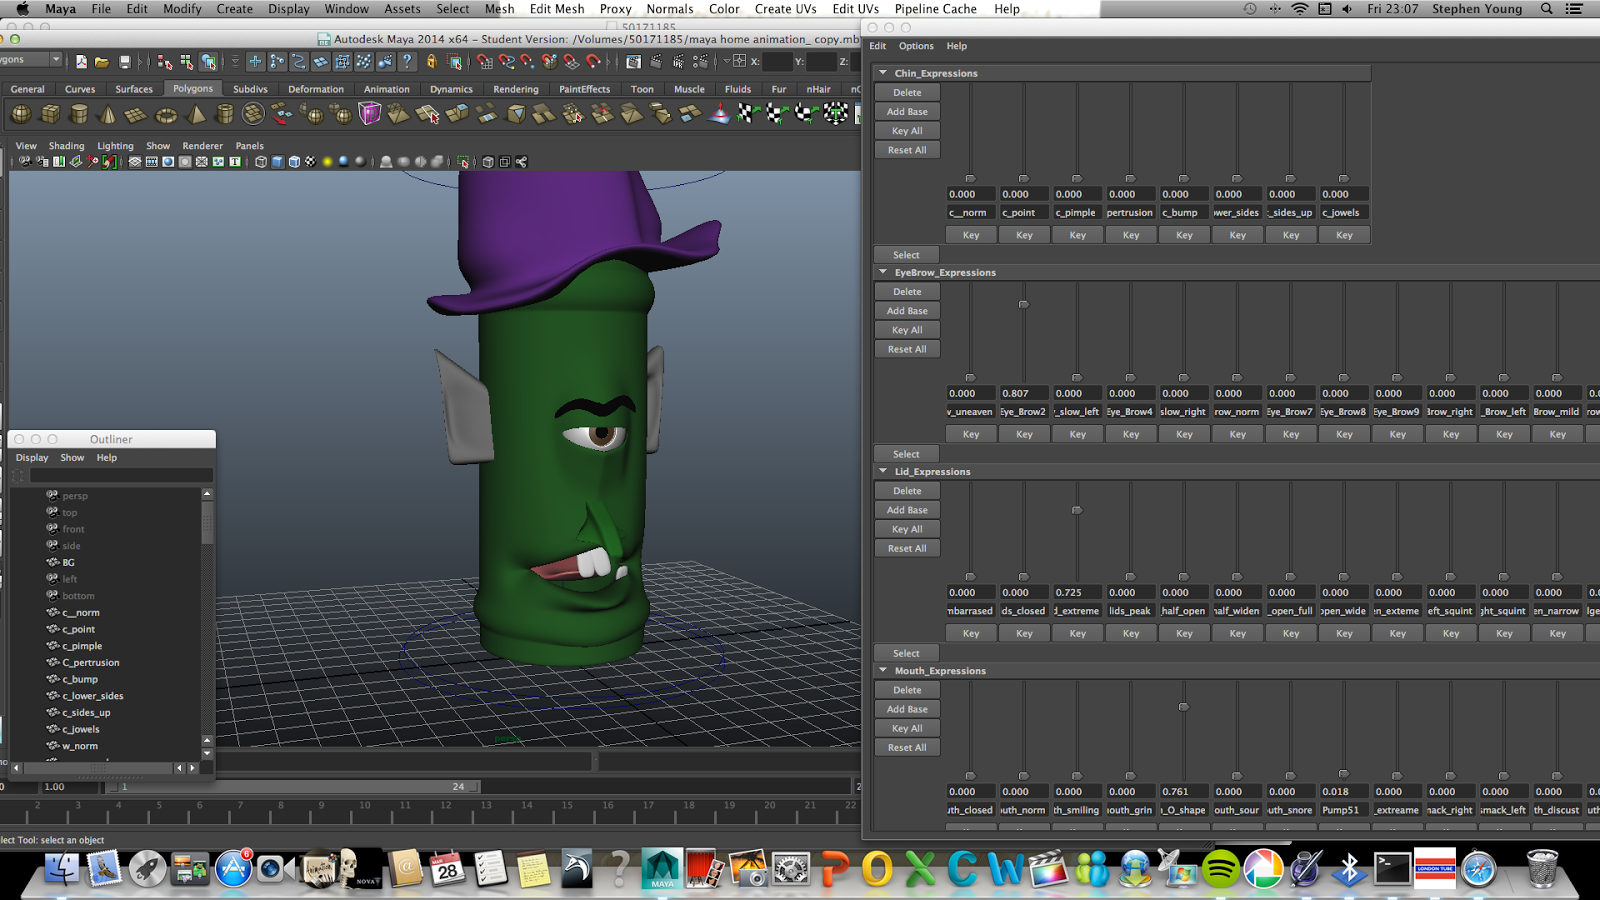Click Key All under Chin_Expressions
The image size is (1600, 900).
(907, 131)
